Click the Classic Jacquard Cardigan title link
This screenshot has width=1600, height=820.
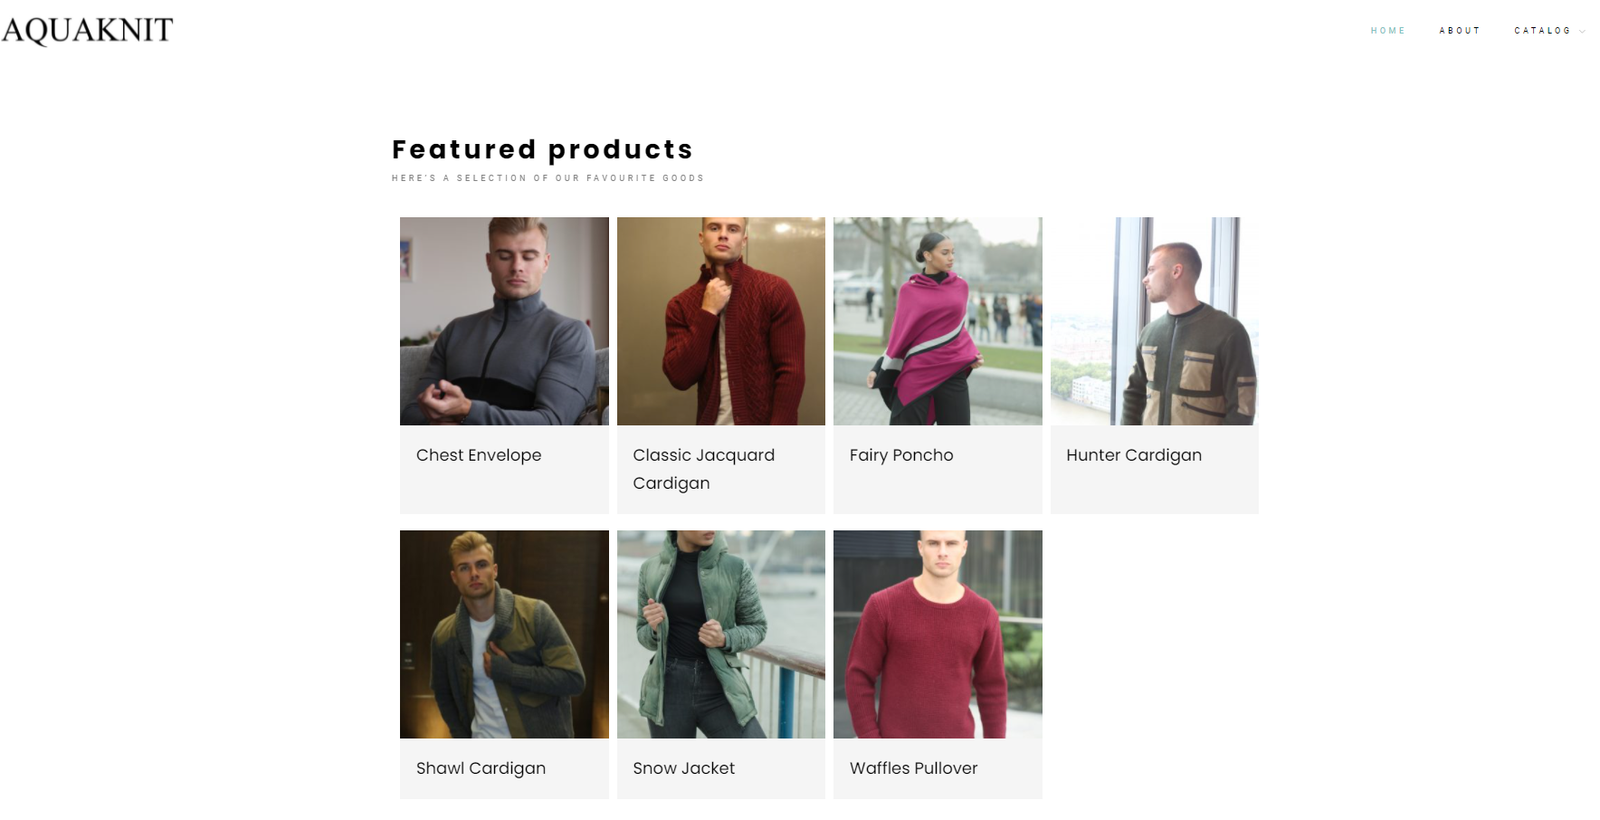[x=704, y=469]
